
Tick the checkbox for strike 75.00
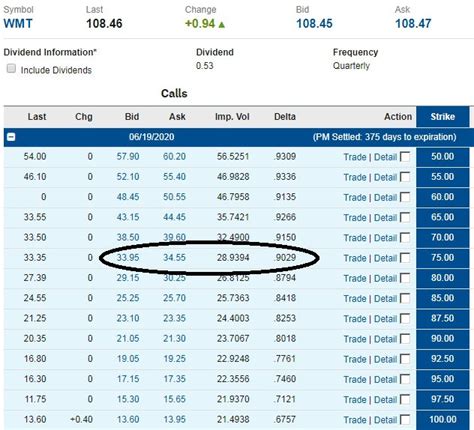405,258
